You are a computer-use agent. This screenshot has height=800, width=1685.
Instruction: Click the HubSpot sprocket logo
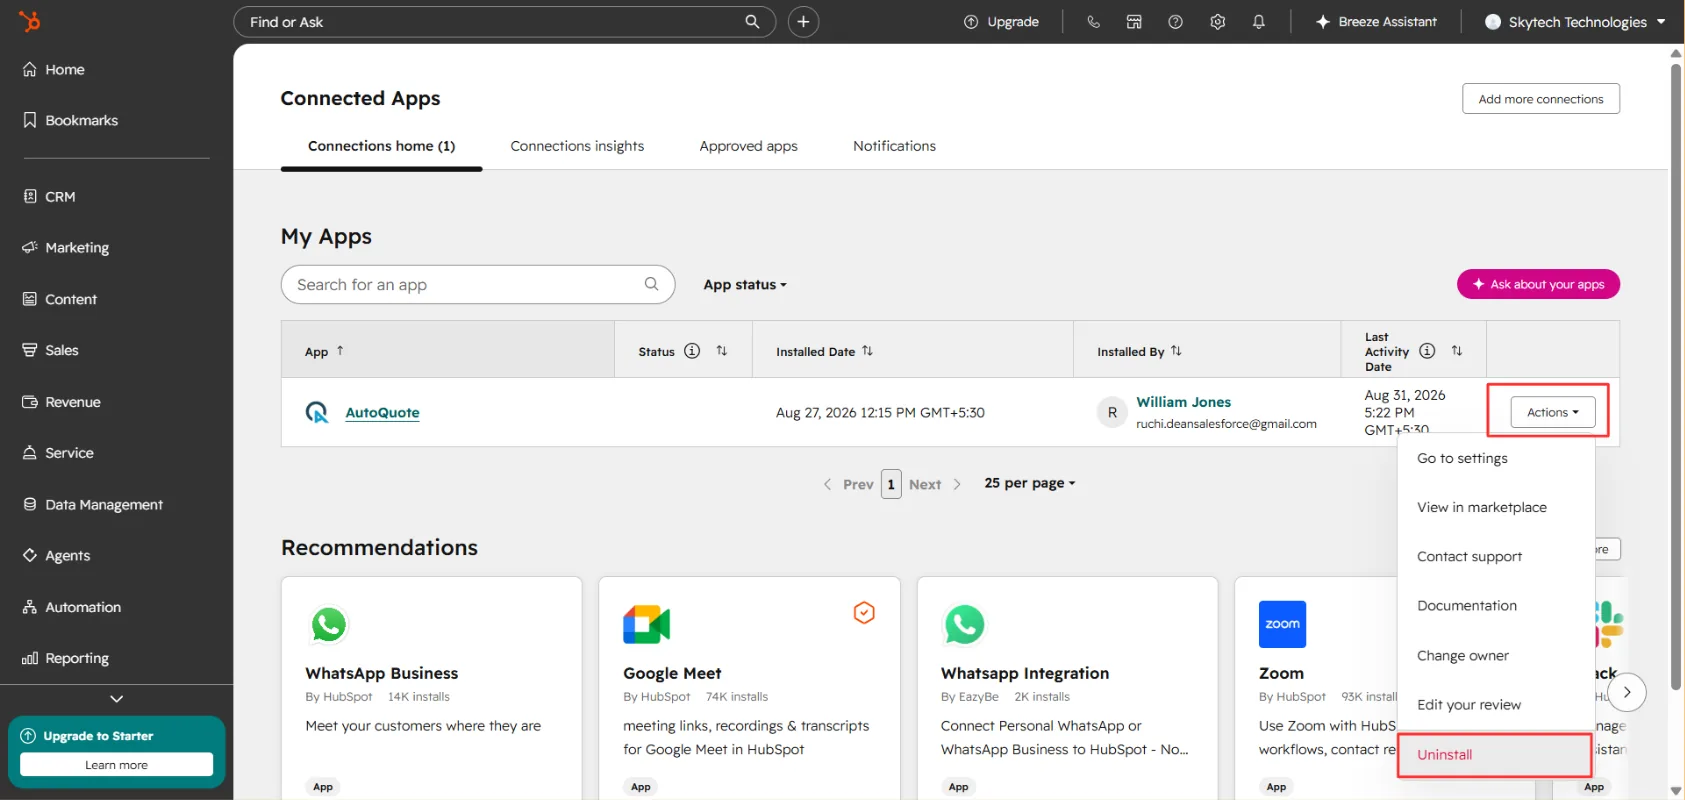coord(30,20)
